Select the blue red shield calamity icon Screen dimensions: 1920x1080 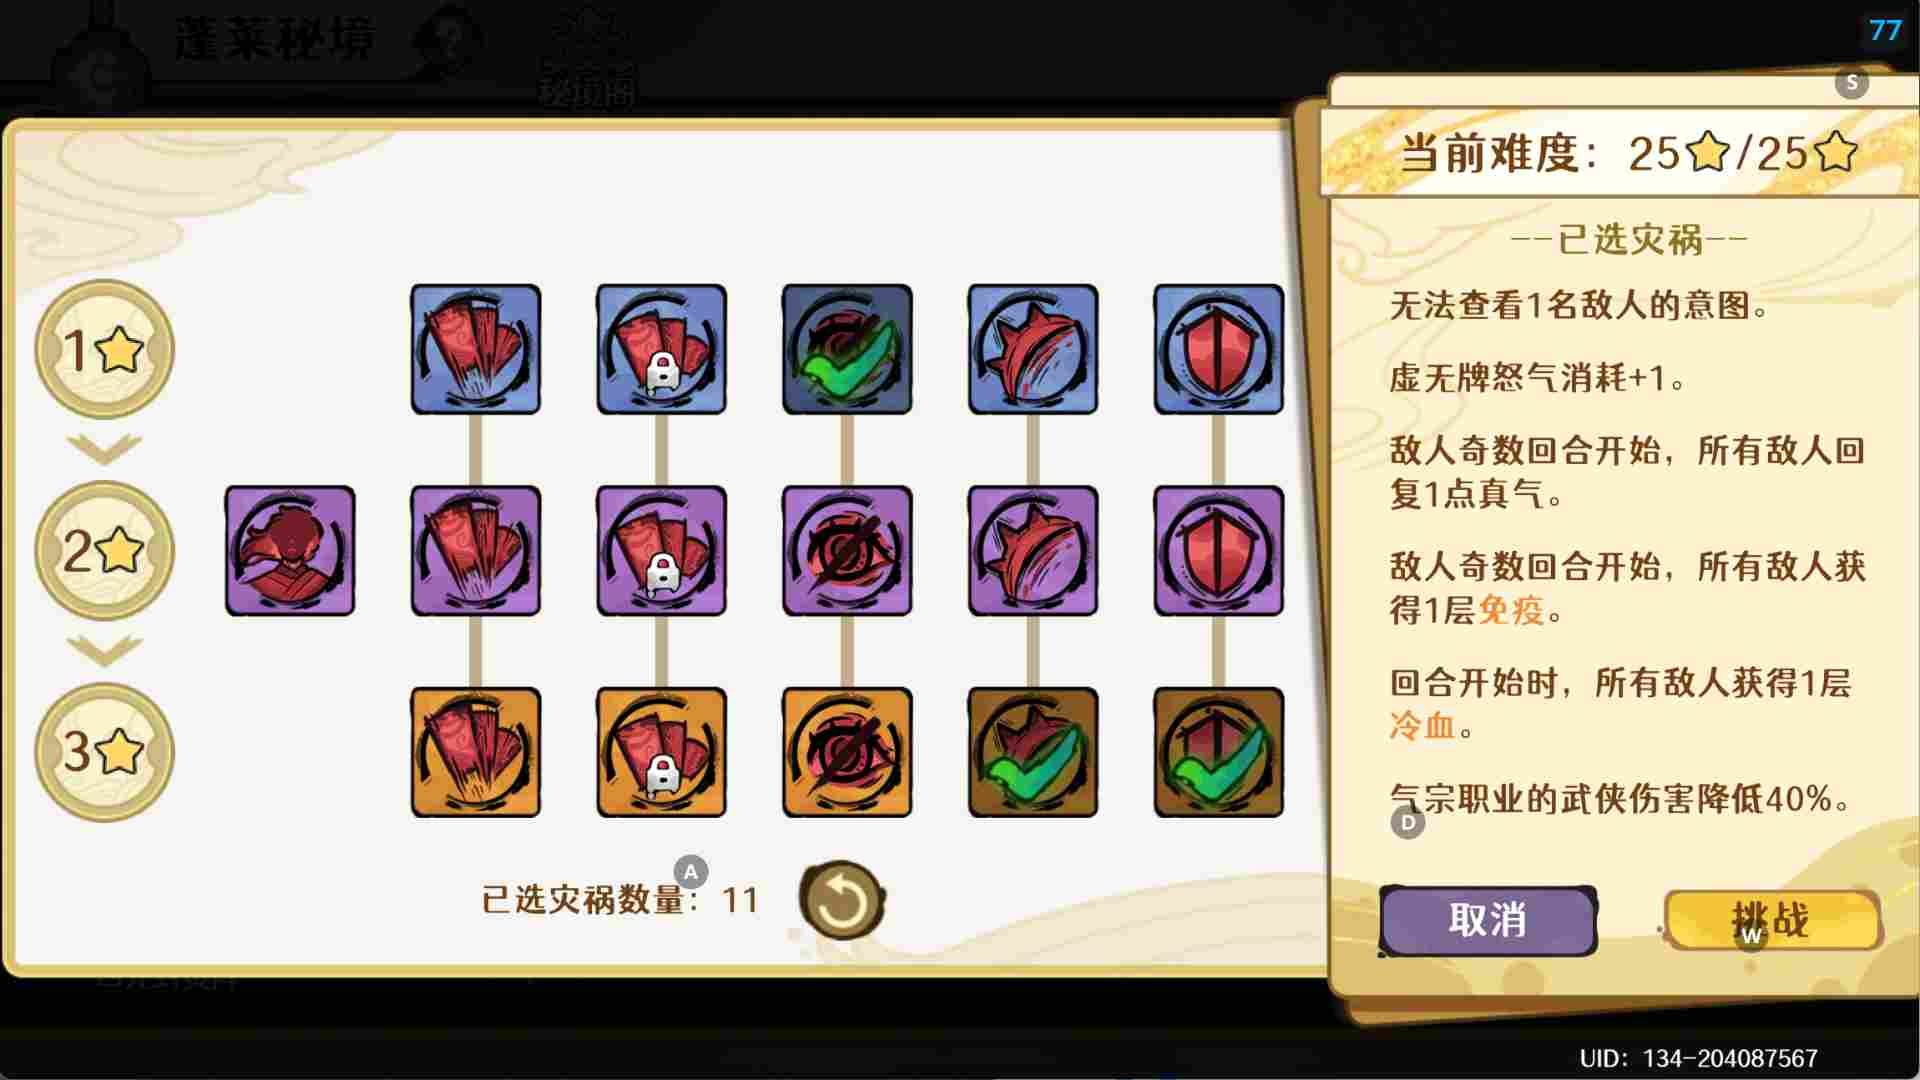coord(1218,349)
